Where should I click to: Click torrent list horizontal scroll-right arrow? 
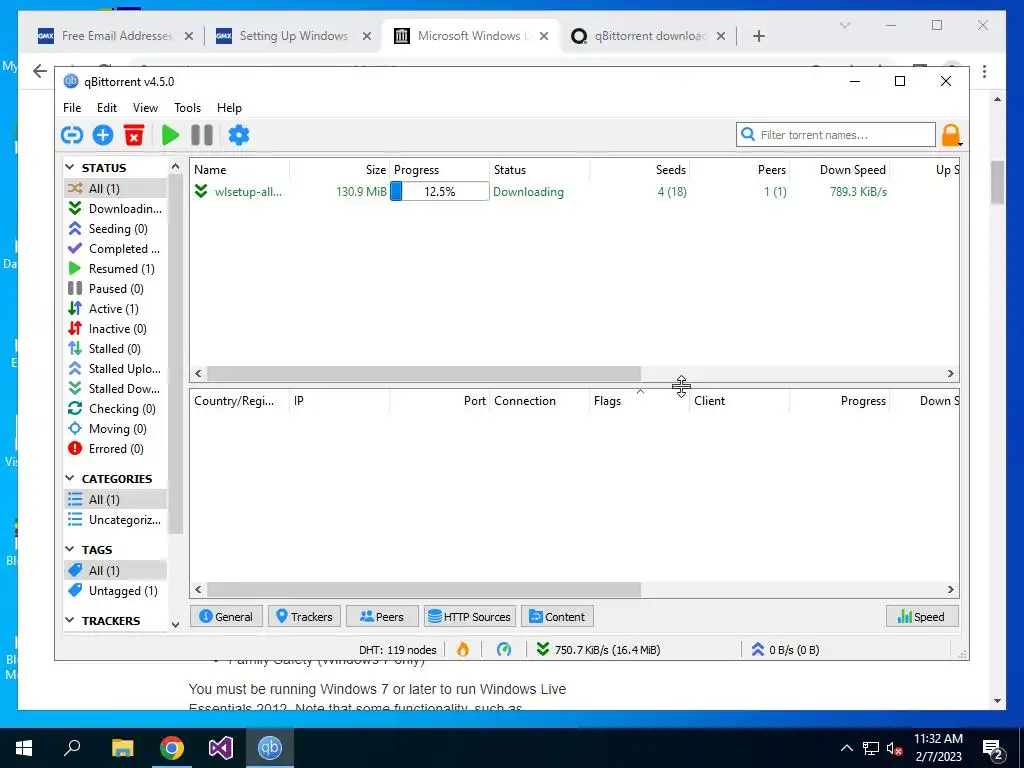pyautogui.click(x=950, y=374)
